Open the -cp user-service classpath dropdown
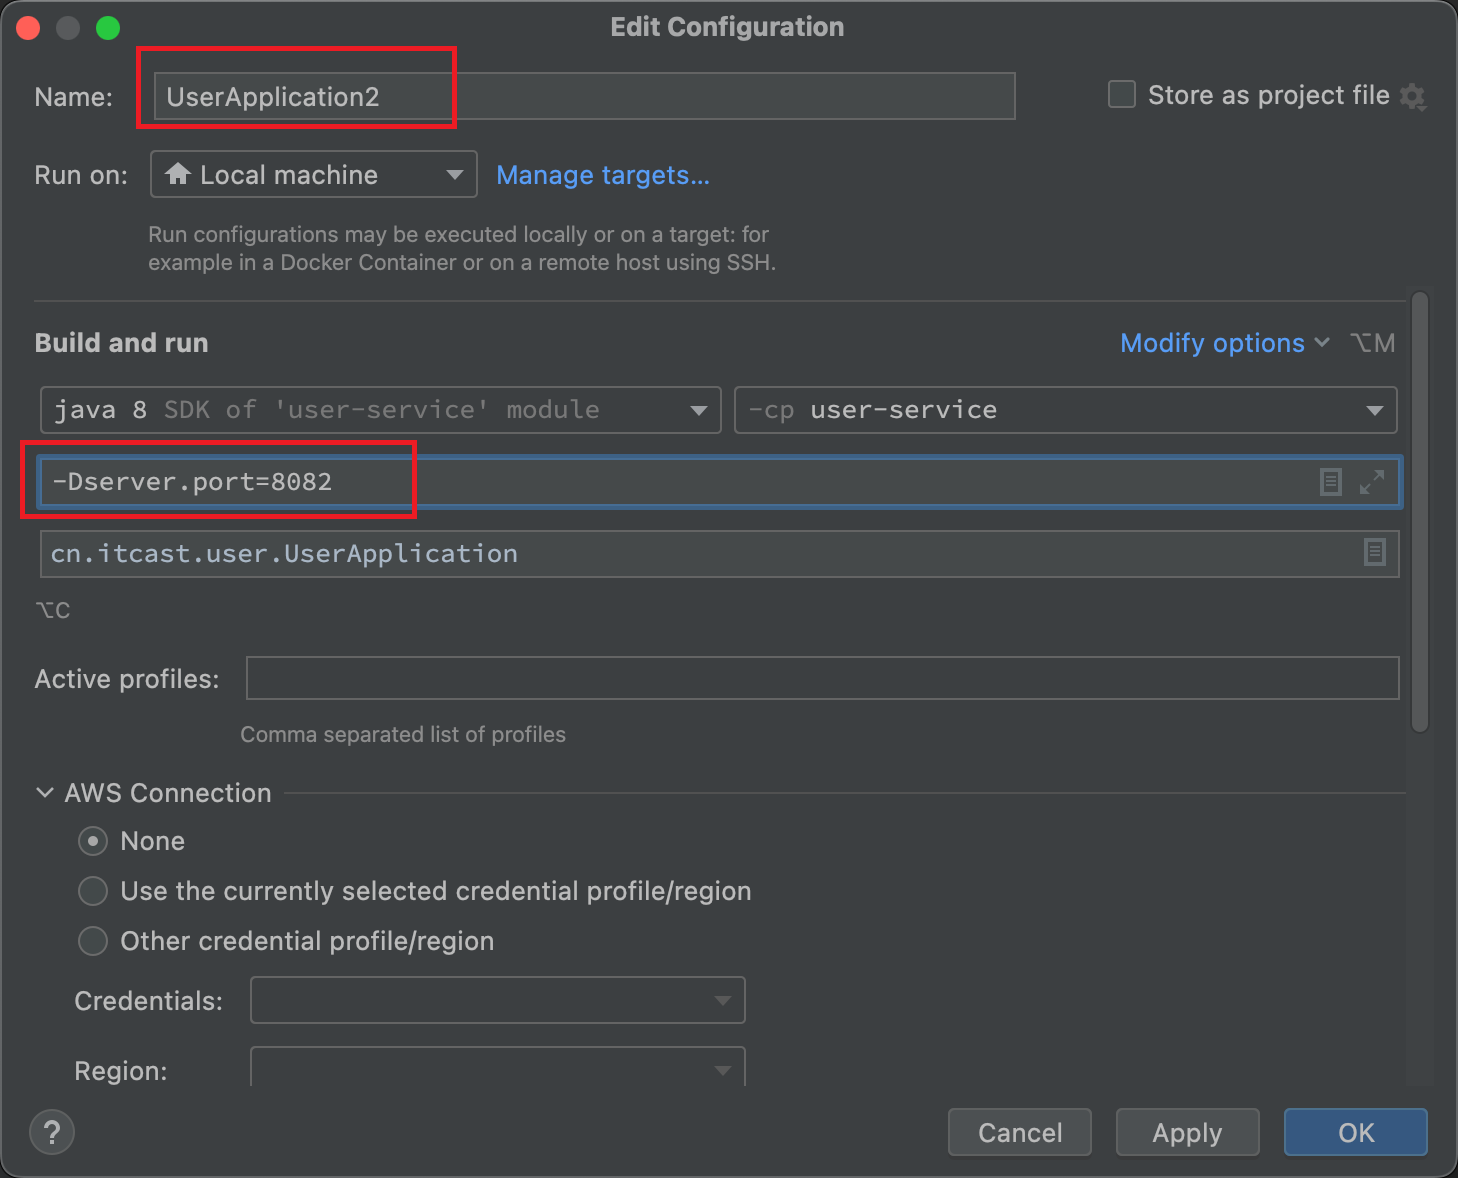Image resolution: width=1458 pixels, height=1178 pixels. click(x=1065, y=410)
